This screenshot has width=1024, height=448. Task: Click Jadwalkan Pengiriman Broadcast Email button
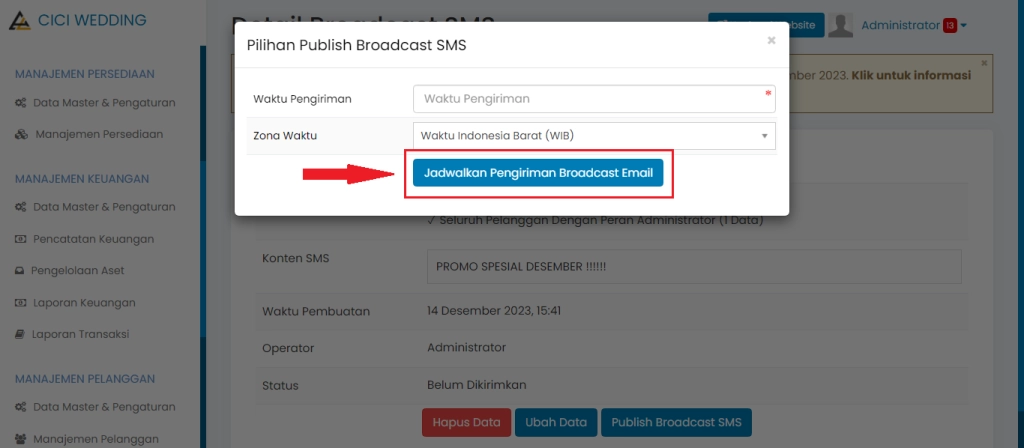(x=538, y=172)
